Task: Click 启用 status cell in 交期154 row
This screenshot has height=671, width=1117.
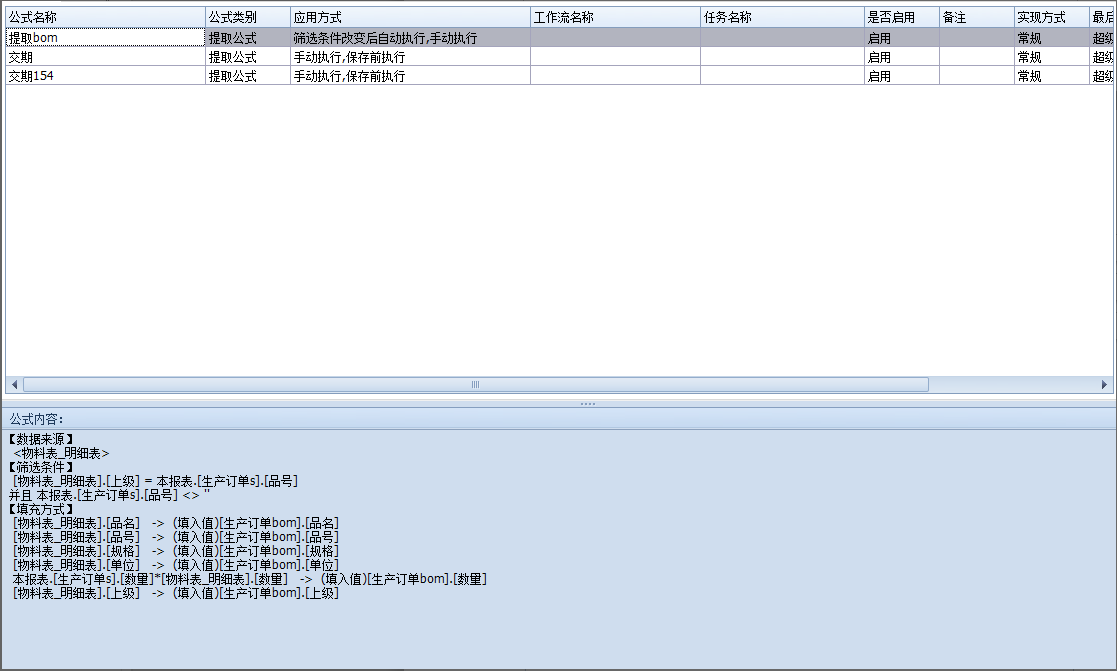Action: click(x=900, y=76)
